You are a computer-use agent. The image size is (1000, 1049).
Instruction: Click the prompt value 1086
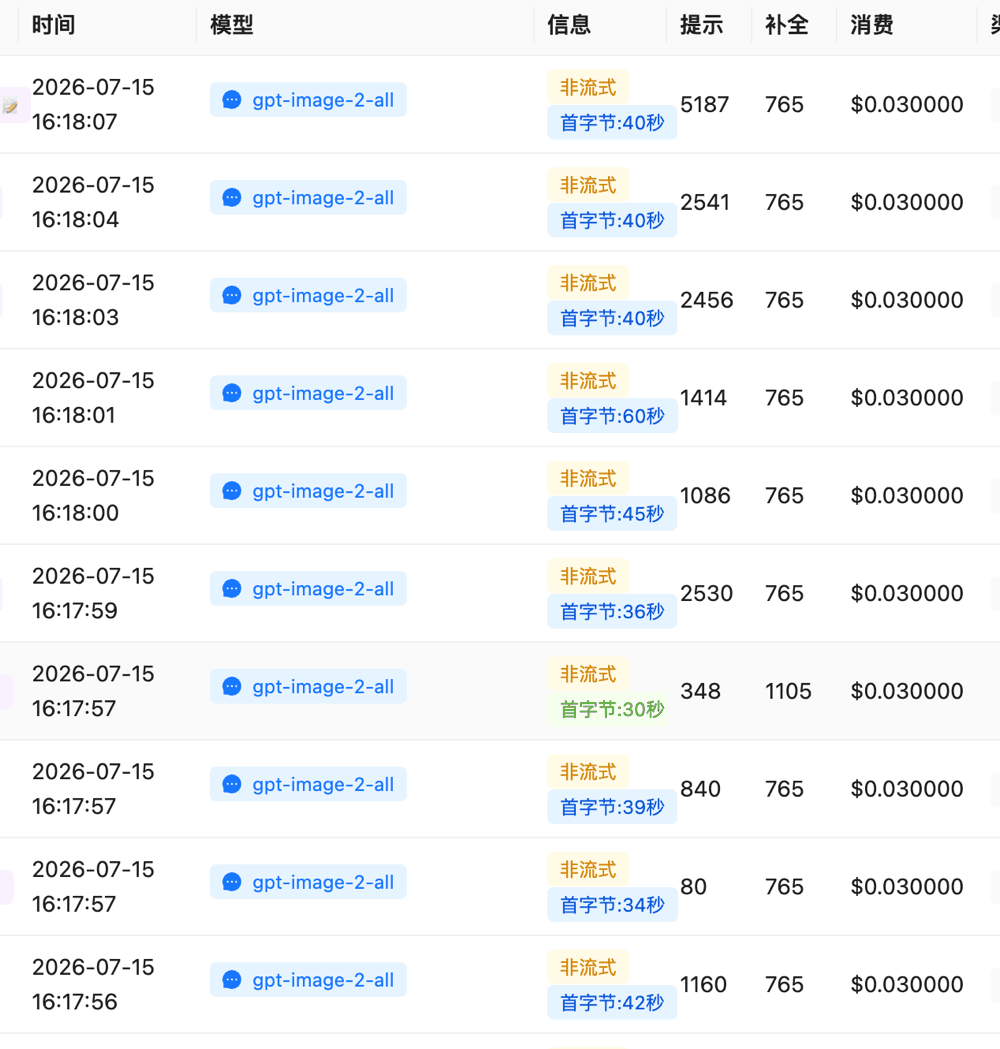pos(705,495)
